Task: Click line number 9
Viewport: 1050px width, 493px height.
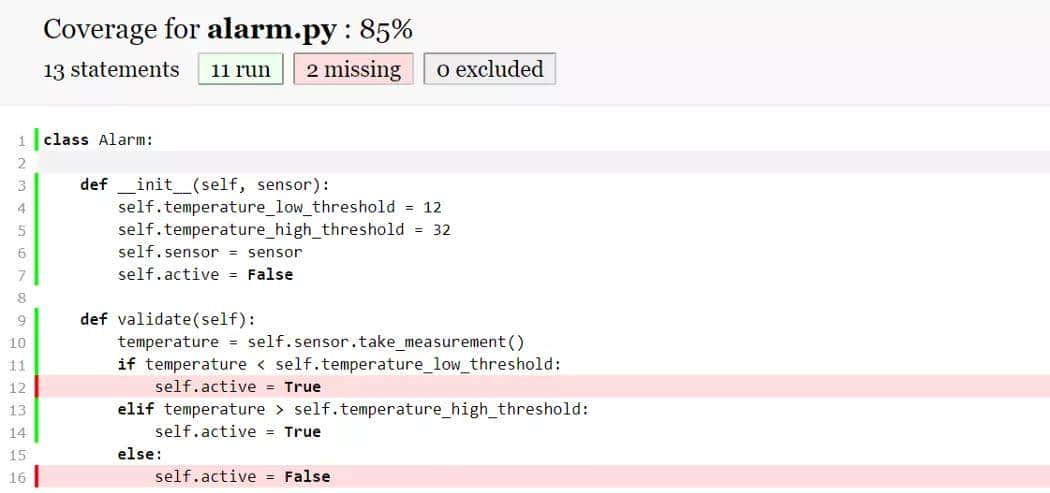Action: tap(21, 320)
